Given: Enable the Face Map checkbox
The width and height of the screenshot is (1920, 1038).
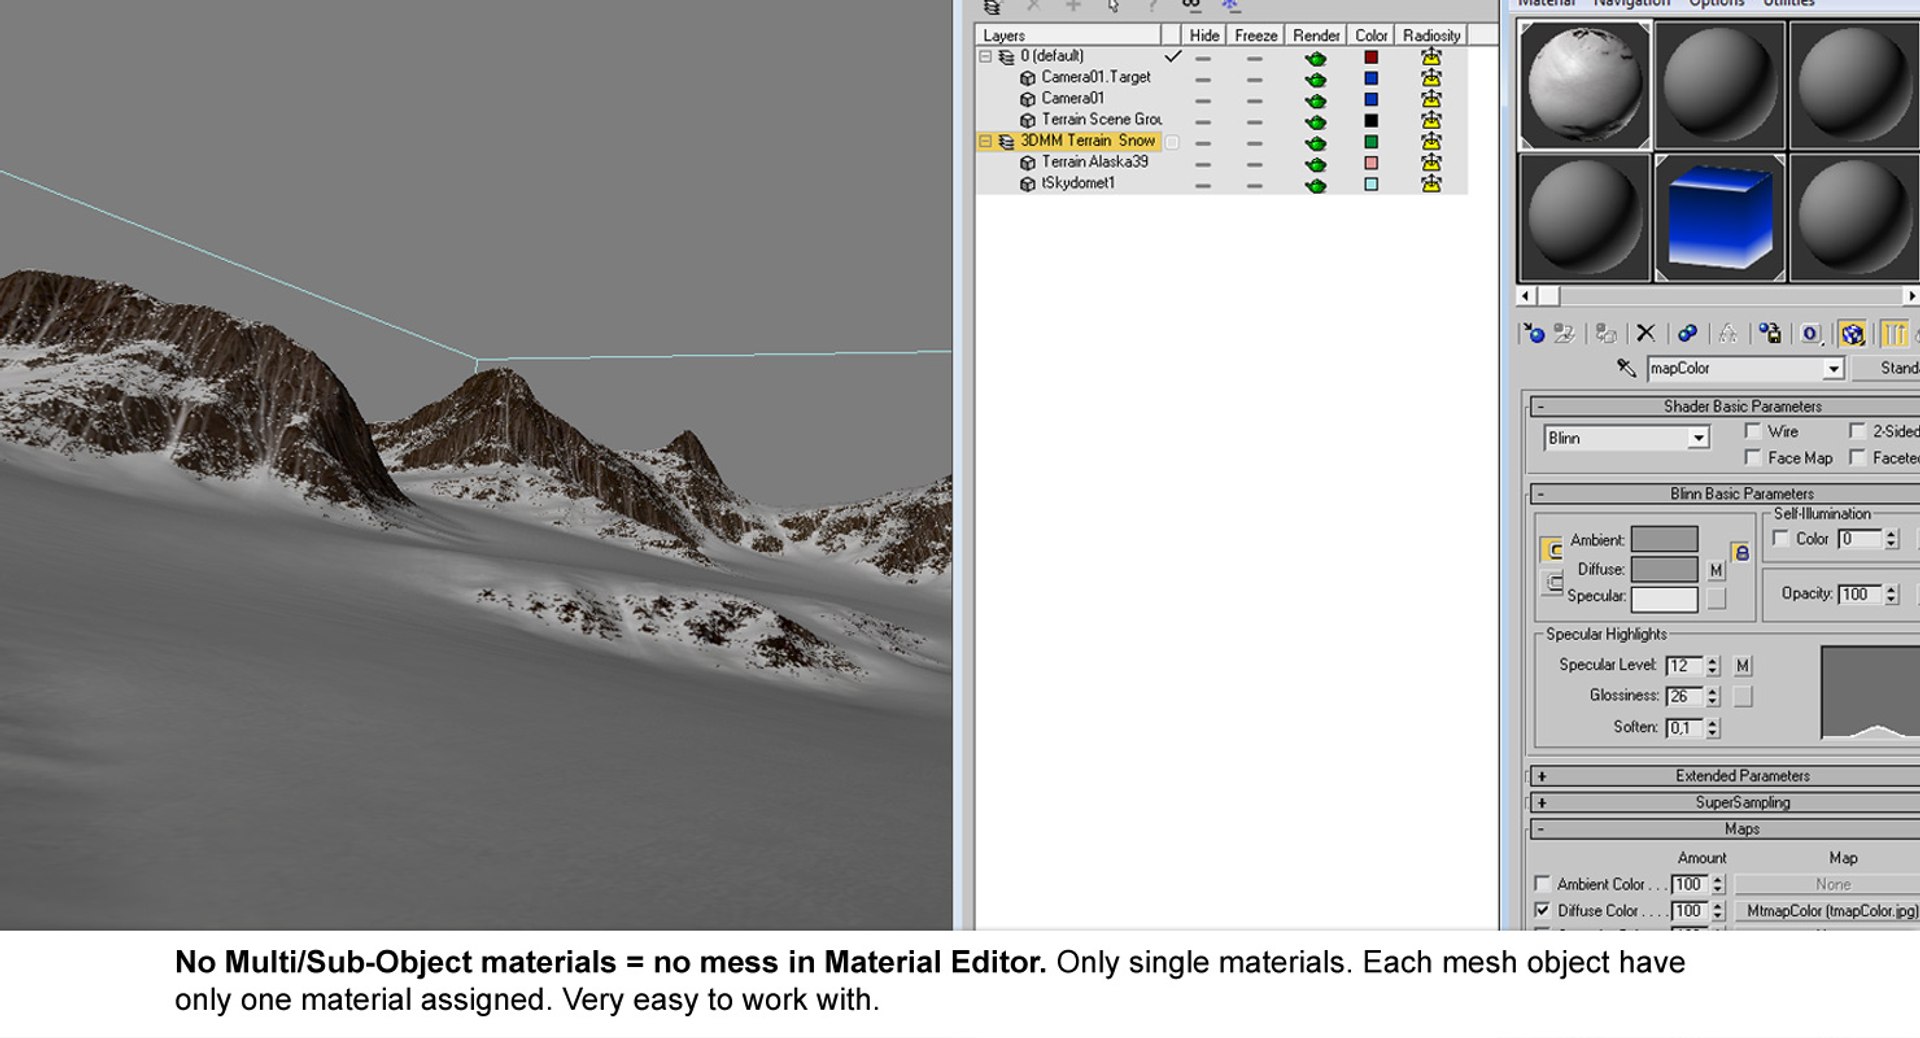Looking at the screenshot, I should click(x=1752, y=457).
